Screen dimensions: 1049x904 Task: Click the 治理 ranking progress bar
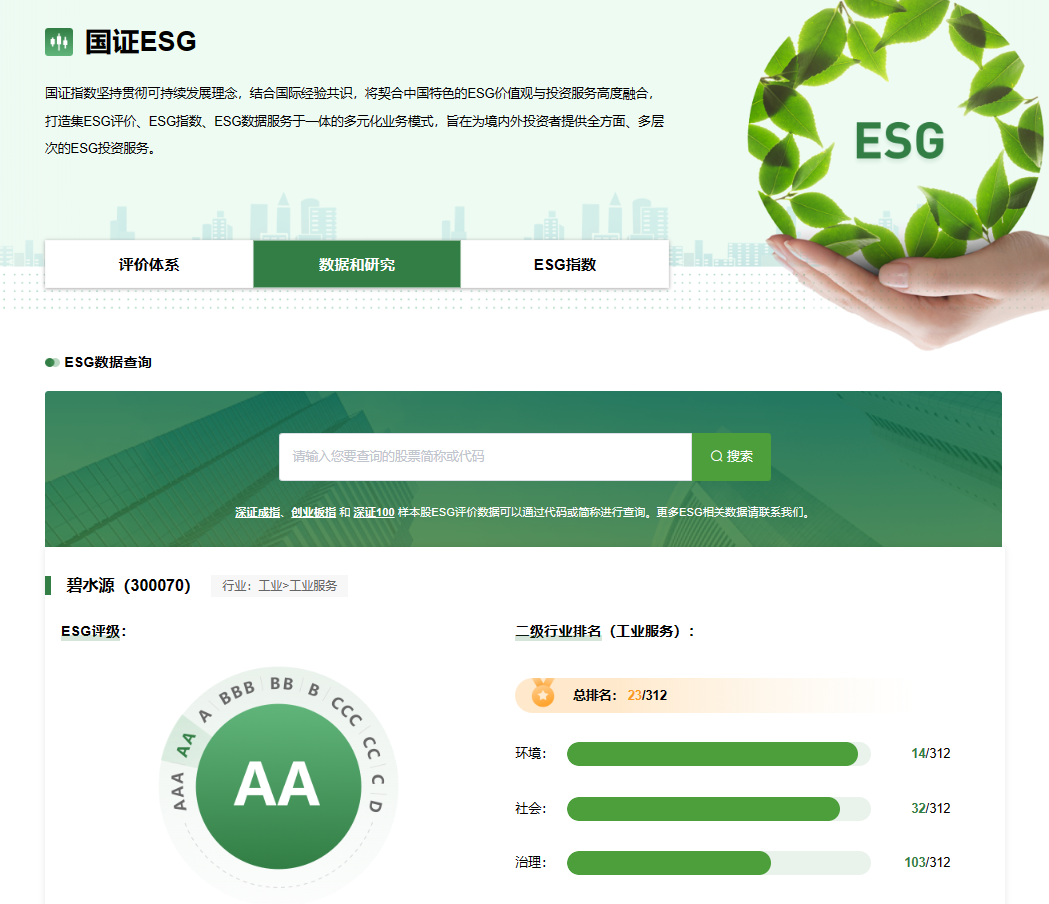(719, 863)
